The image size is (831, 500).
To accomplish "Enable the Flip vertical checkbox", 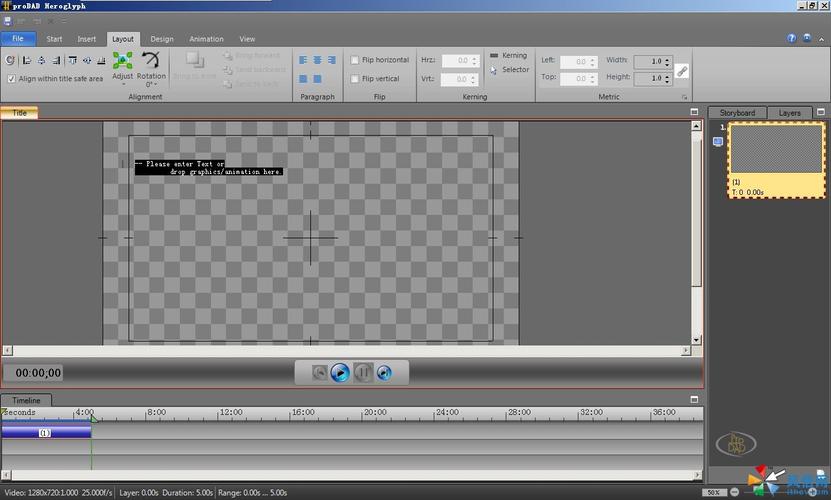I will [355, 79].
